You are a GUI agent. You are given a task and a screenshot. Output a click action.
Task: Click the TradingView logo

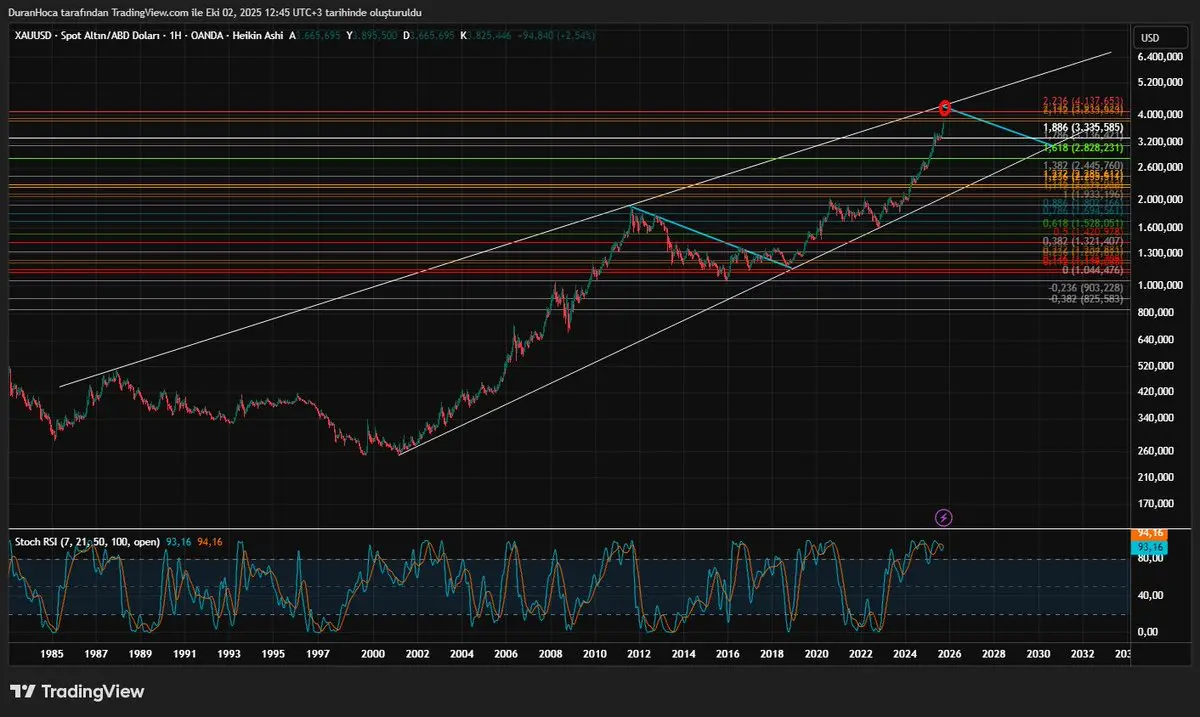[77, 692]
